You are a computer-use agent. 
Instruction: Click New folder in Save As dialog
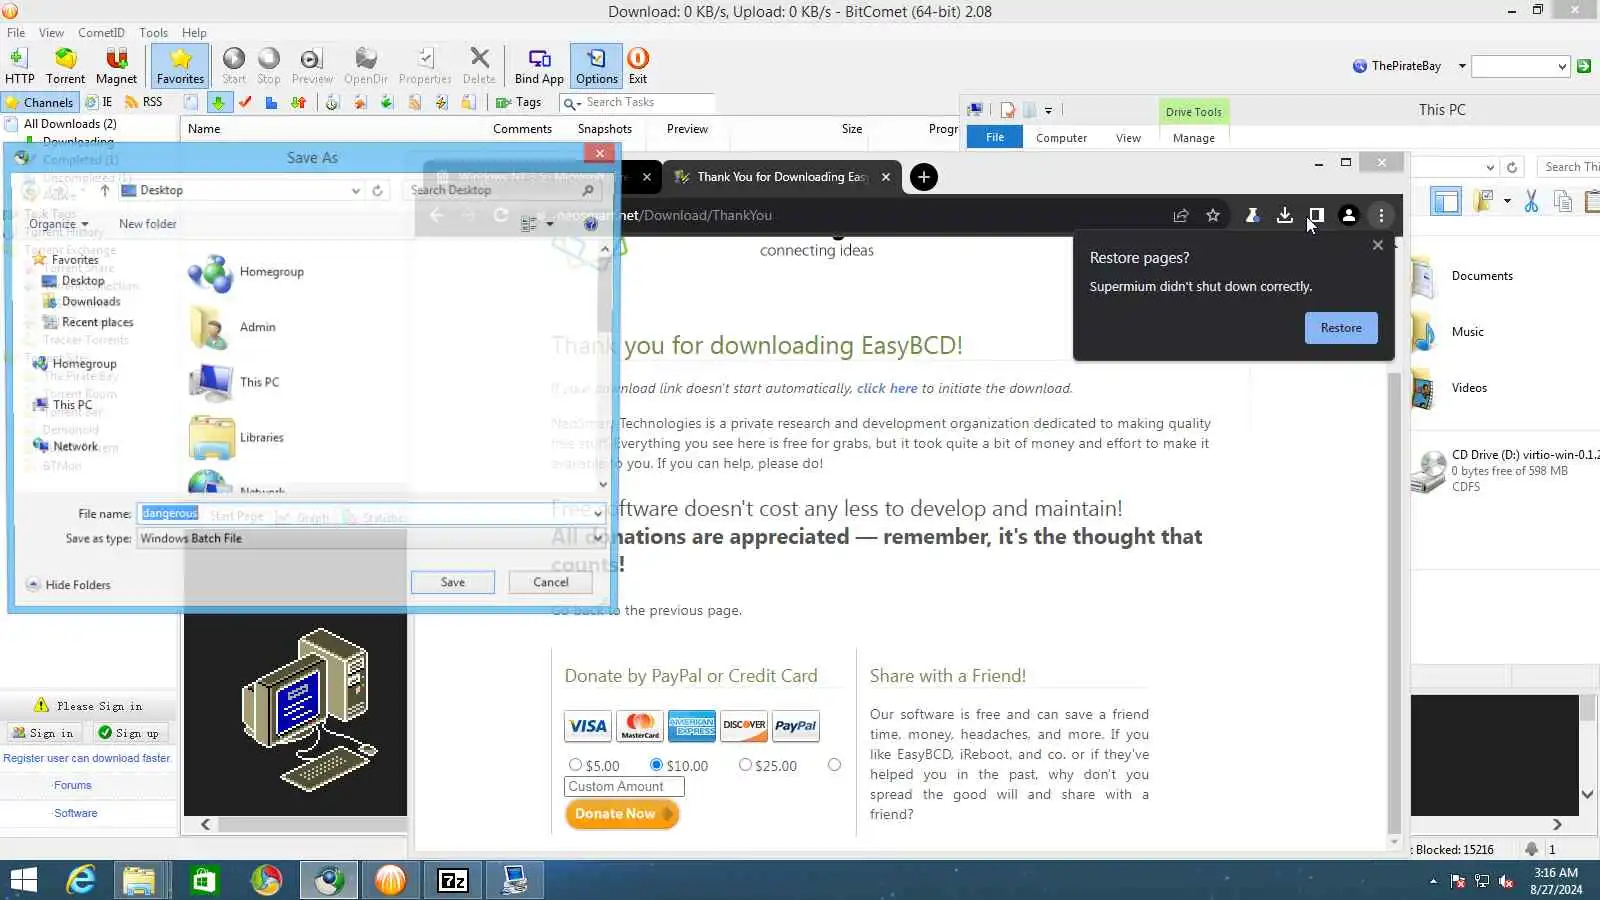147,224
